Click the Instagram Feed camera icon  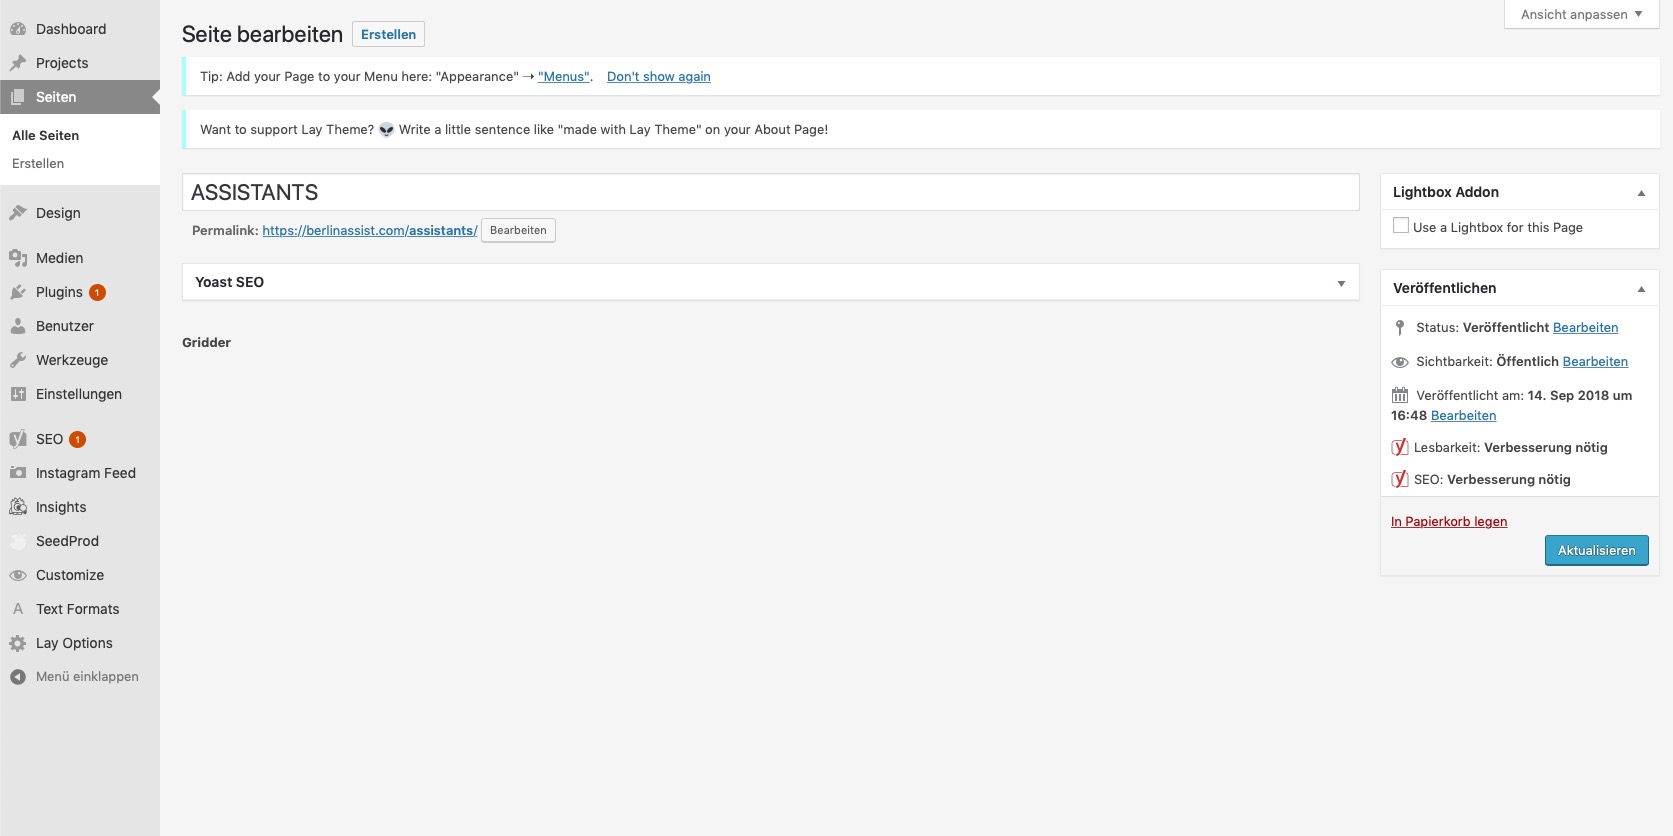18,473
